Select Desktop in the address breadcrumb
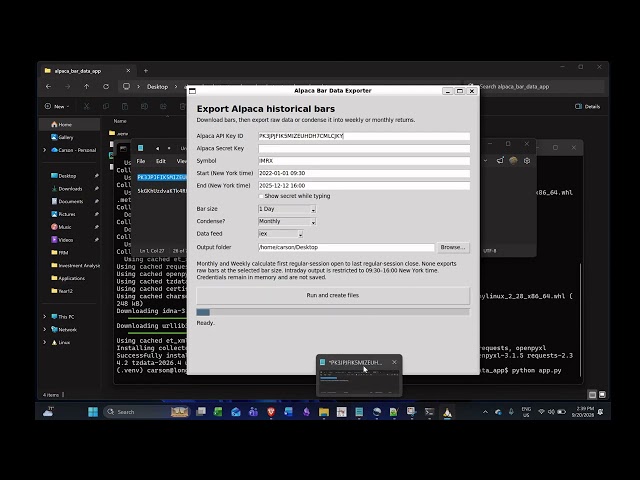Screen dimensions: 640x480 [x=158, y=87]
